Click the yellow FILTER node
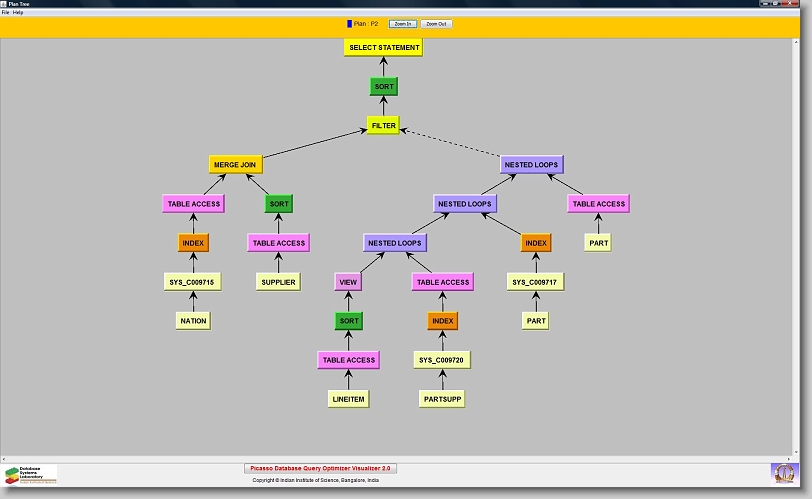Image resolution: width=812 pixels, height=499 pixels. tap(383, 126)
